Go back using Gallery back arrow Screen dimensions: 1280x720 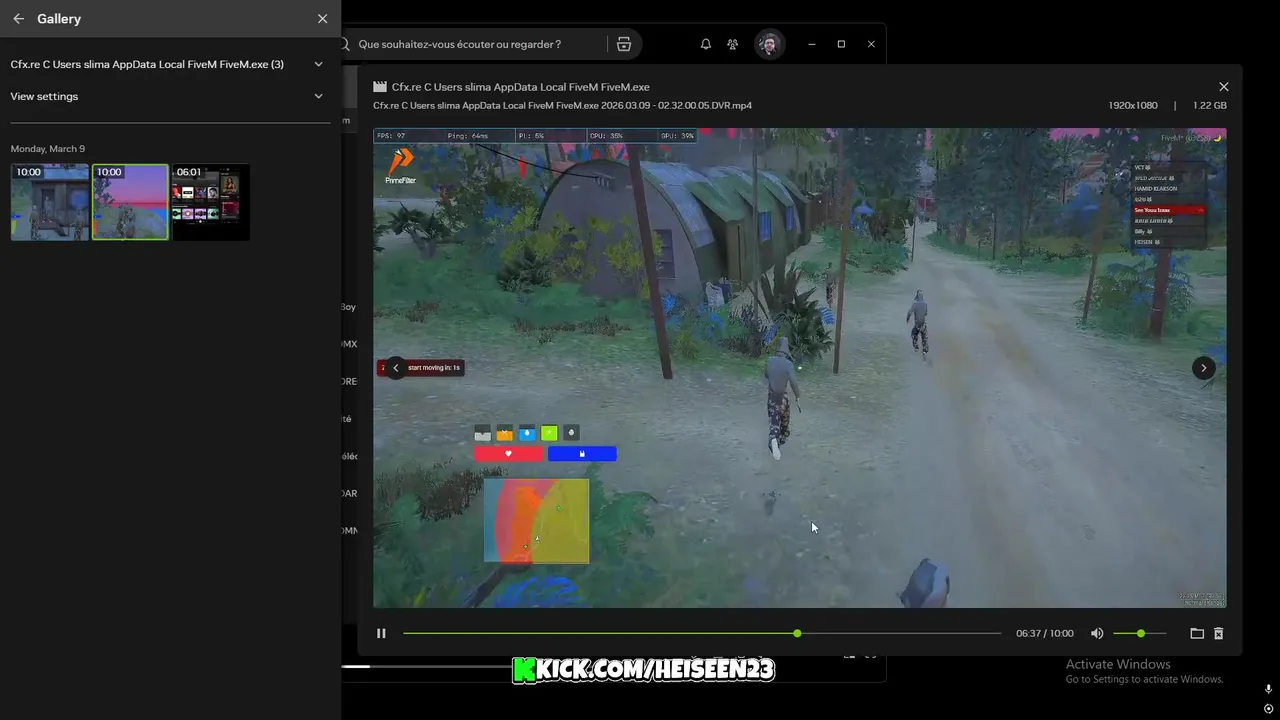tap(18, 19)
